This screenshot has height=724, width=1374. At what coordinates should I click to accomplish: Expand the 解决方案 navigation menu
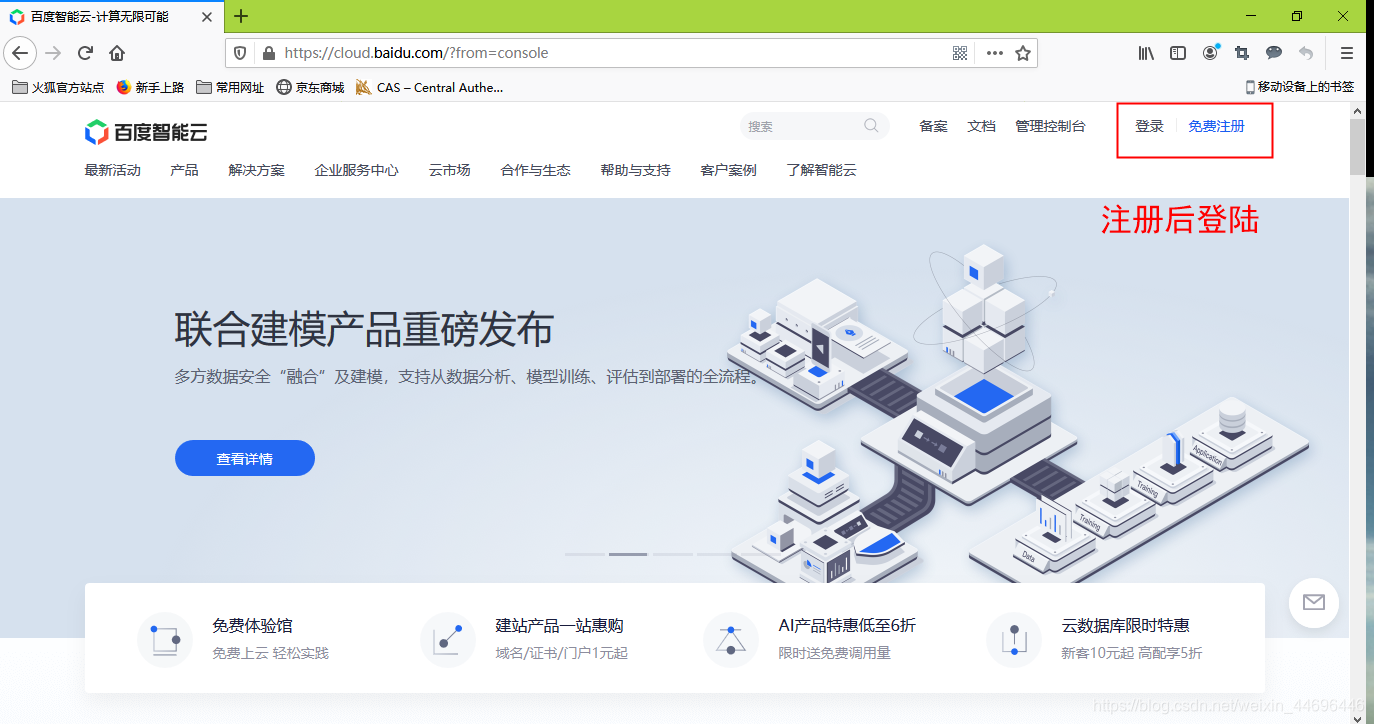tap(257, 170)
